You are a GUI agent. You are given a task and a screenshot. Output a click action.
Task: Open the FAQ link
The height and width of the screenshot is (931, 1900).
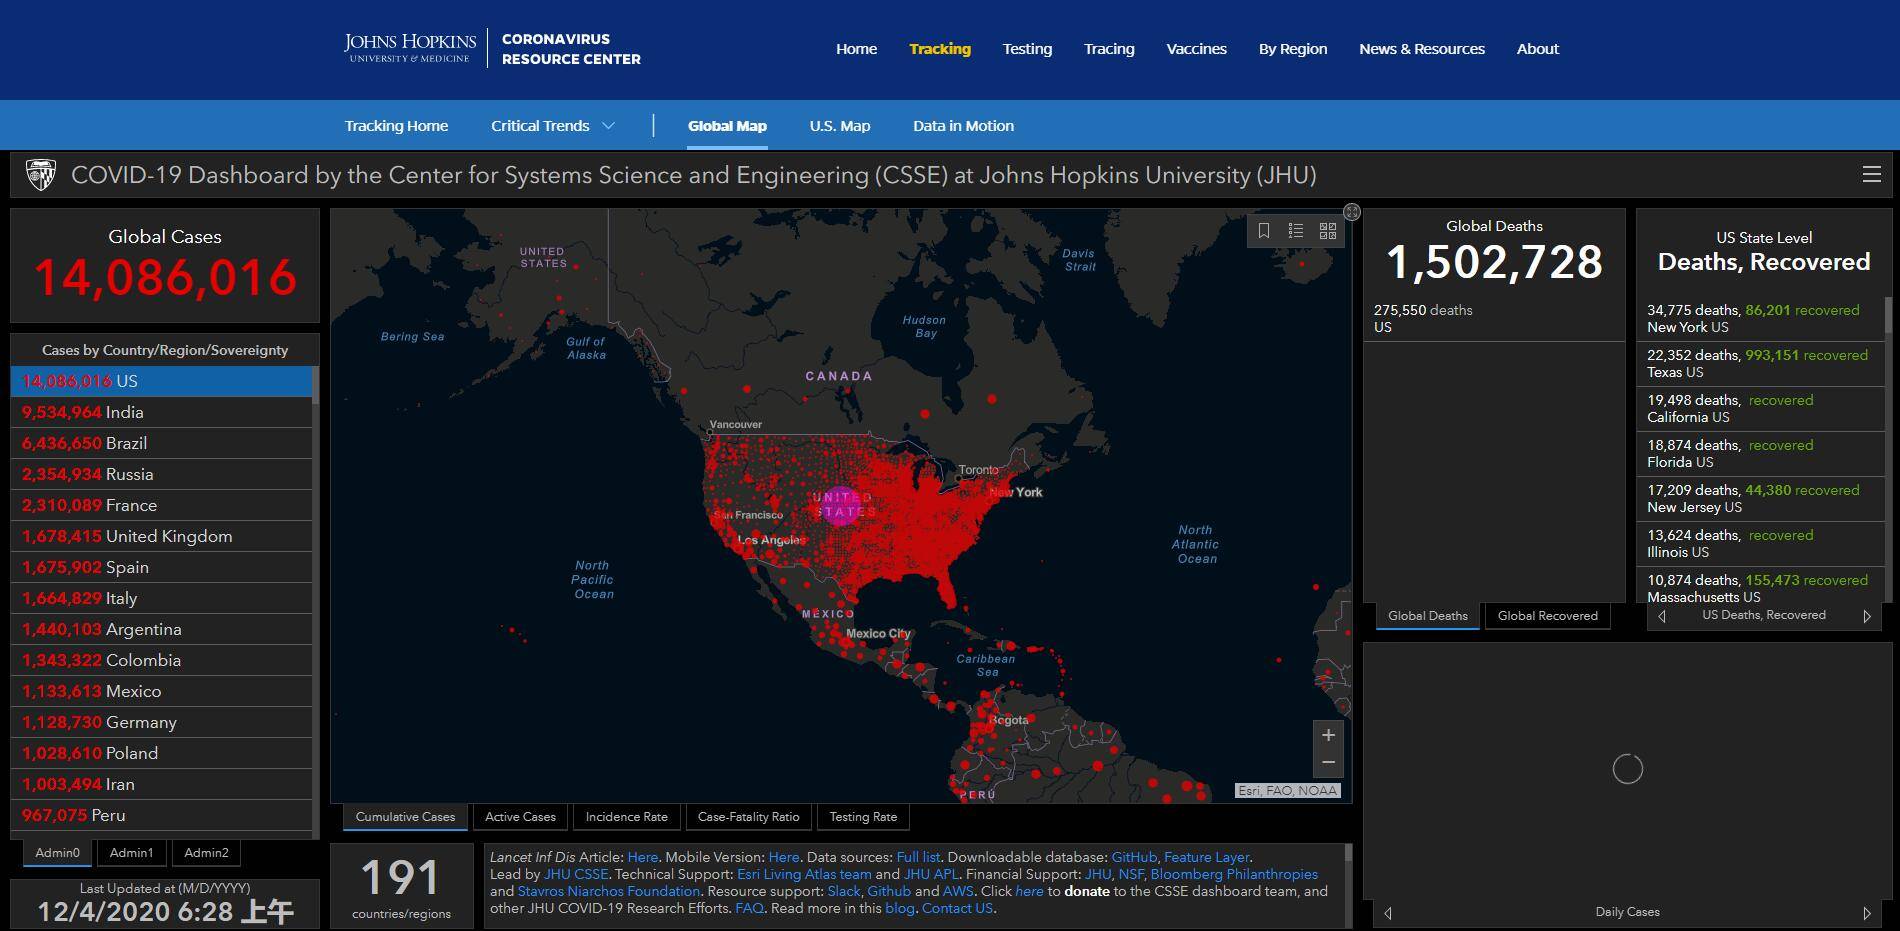point(749,908)
